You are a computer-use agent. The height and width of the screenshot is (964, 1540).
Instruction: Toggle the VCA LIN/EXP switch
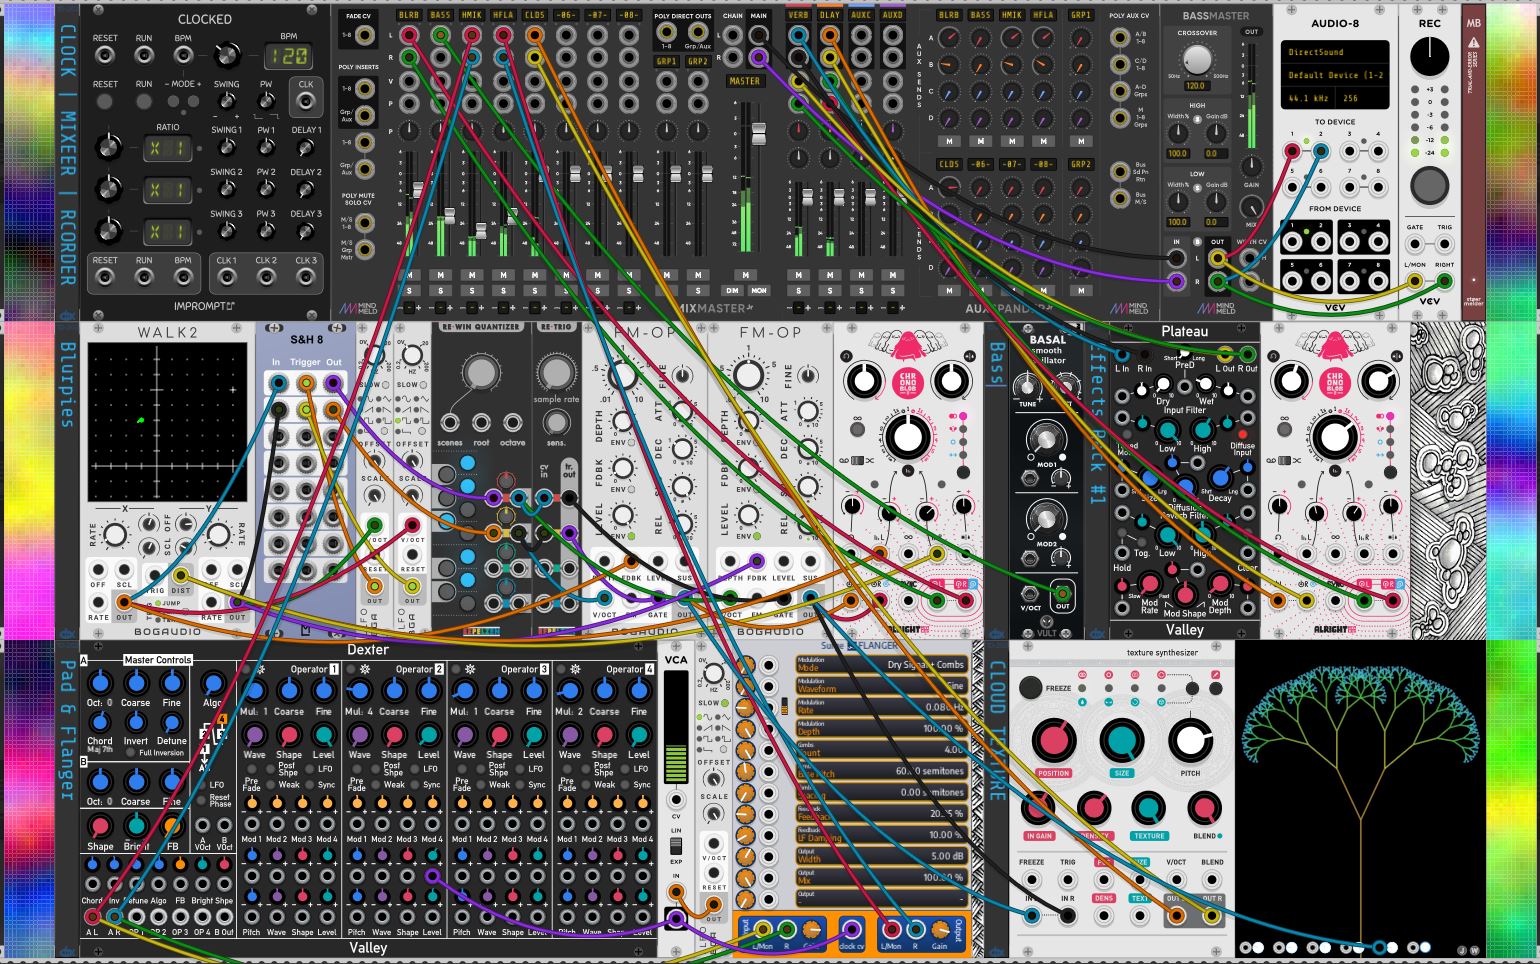[676, 846]
